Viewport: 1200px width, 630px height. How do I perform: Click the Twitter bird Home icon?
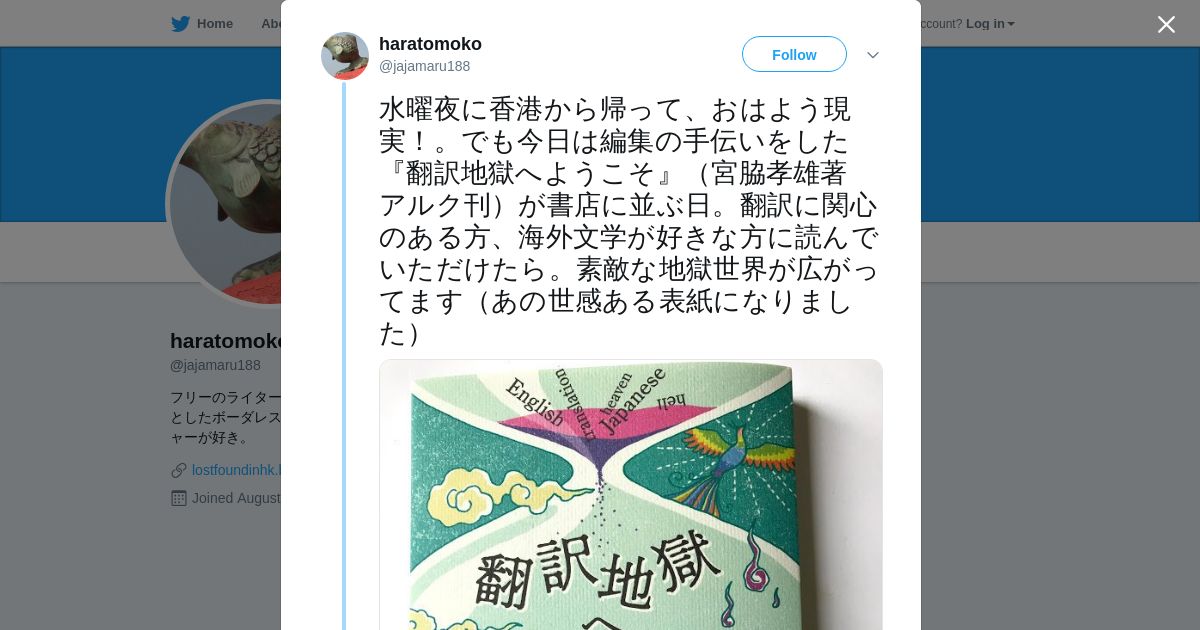[x=180, y=24]
